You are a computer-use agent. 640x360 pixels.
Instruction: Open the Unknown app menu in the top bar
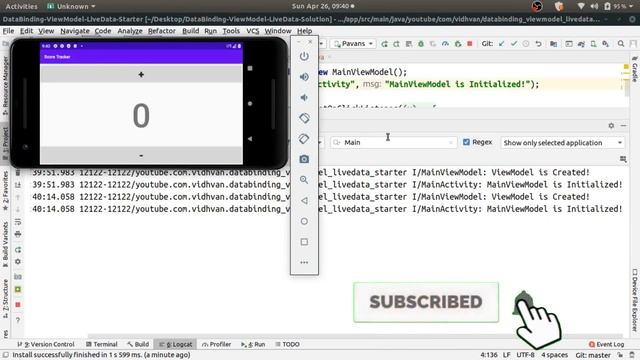tap(71, 6)
